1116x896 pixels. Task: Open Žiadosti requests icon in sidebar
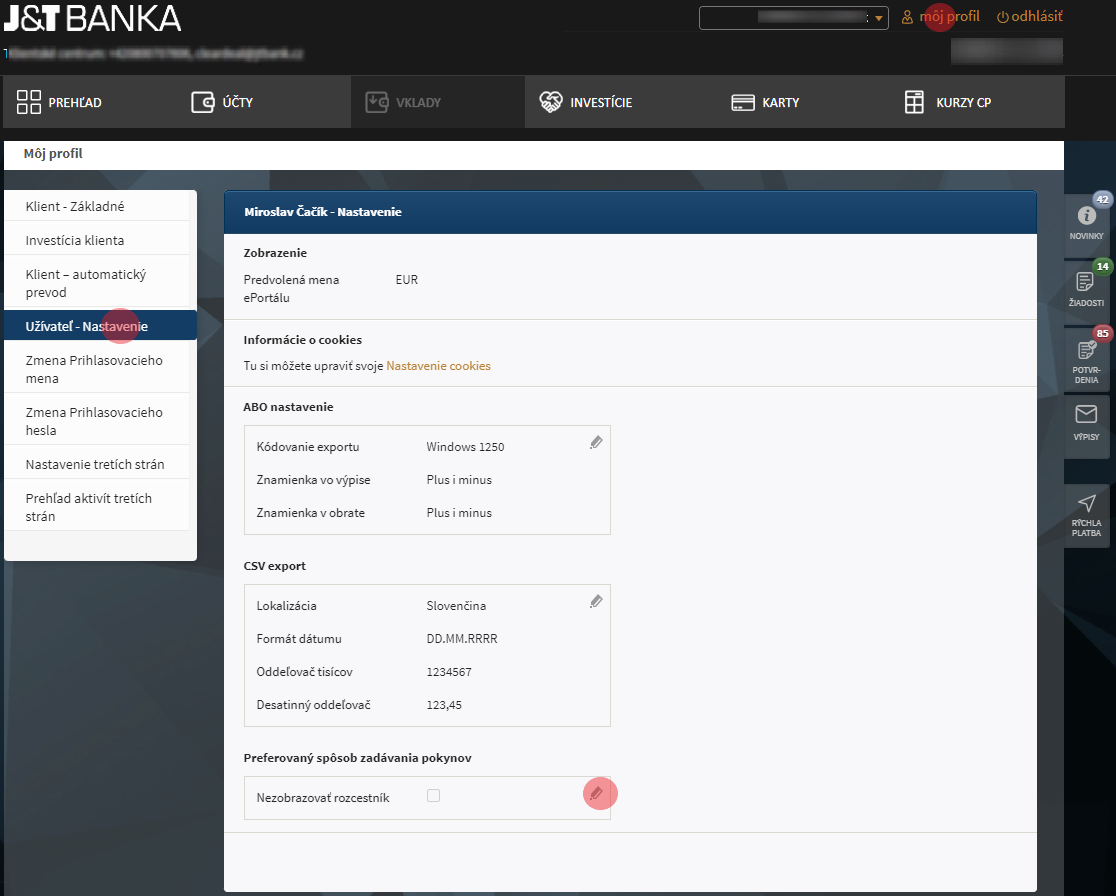tap(1086, 282)
